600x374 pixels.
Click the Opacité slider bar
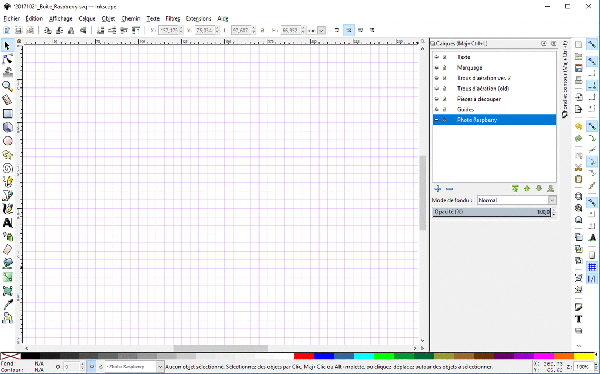point(492,212)
